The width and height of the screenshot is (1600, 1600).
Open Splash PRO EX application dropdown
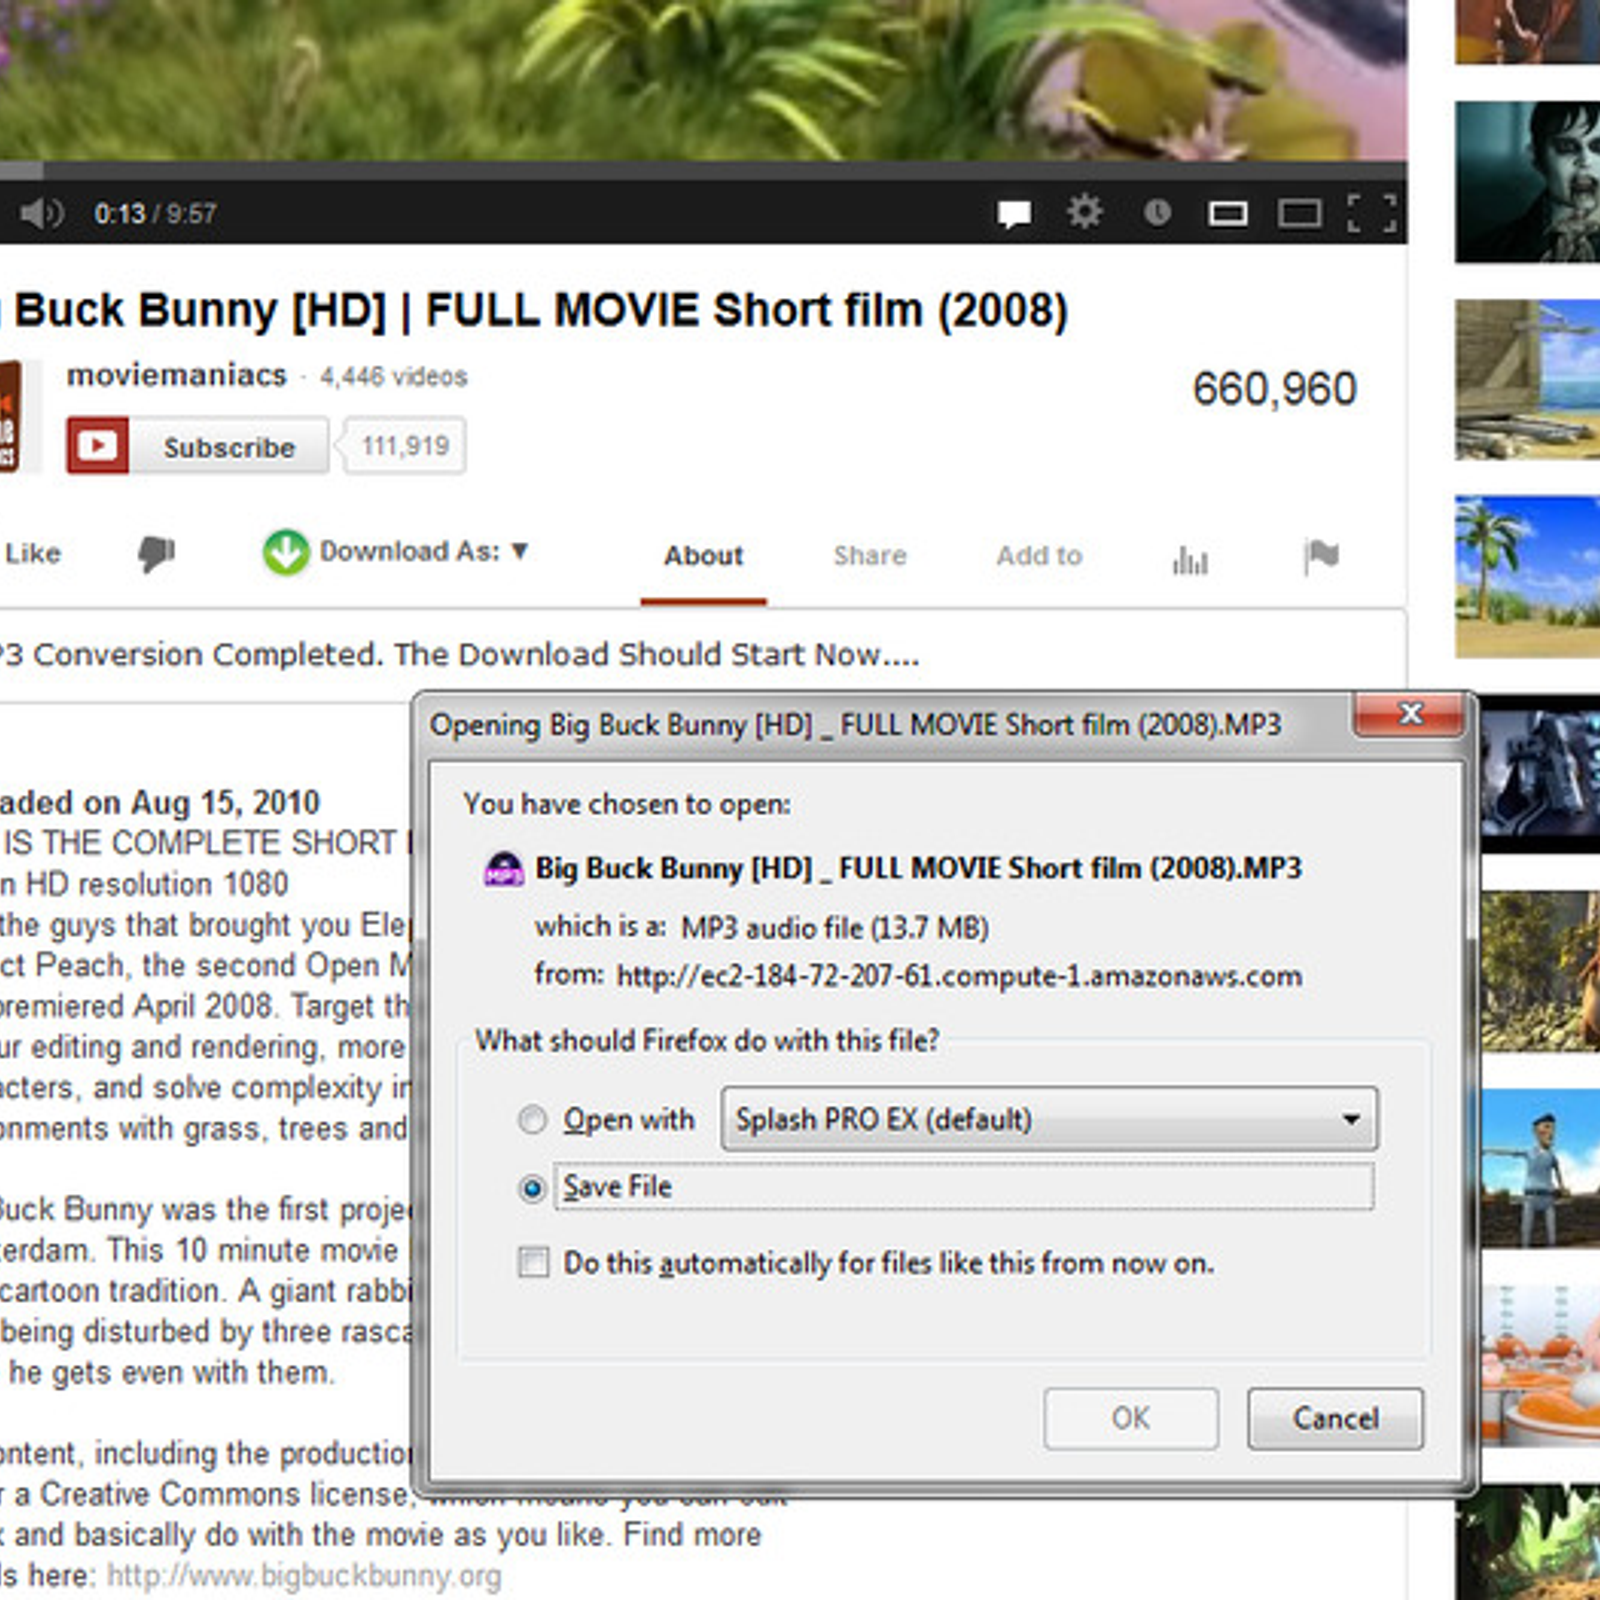coord(1049,1119)
